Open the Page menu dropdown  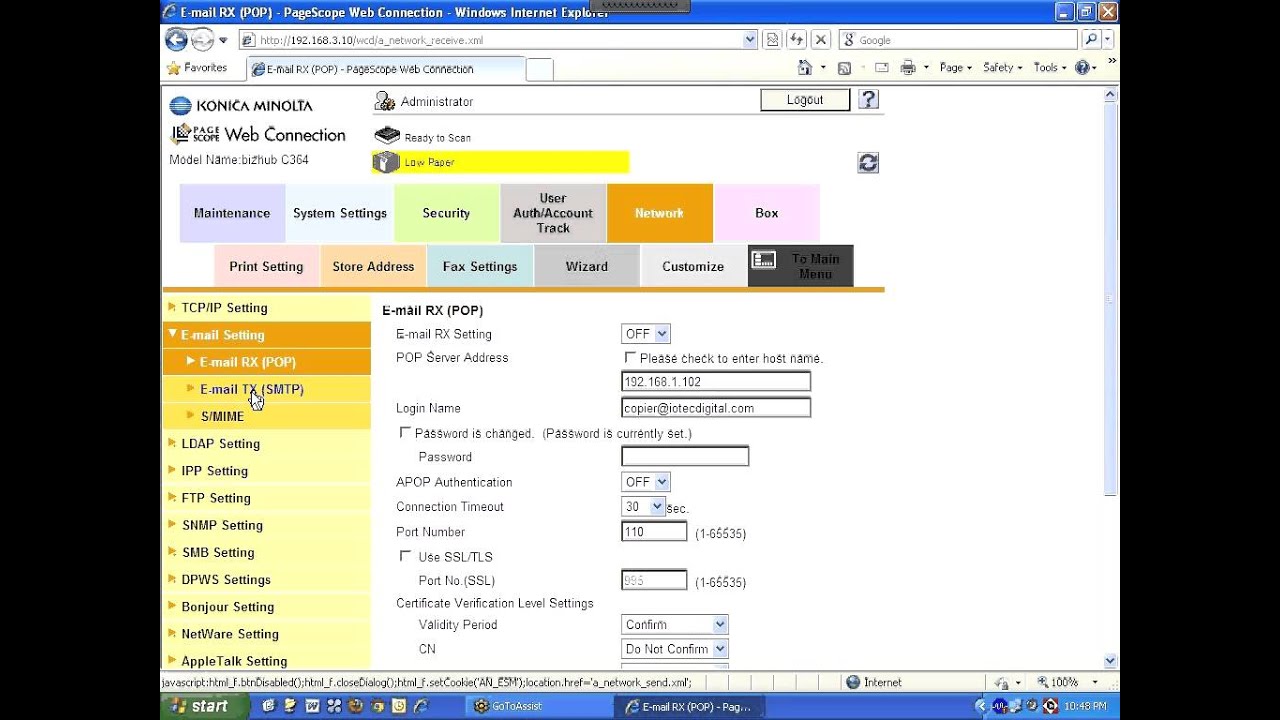956,68
